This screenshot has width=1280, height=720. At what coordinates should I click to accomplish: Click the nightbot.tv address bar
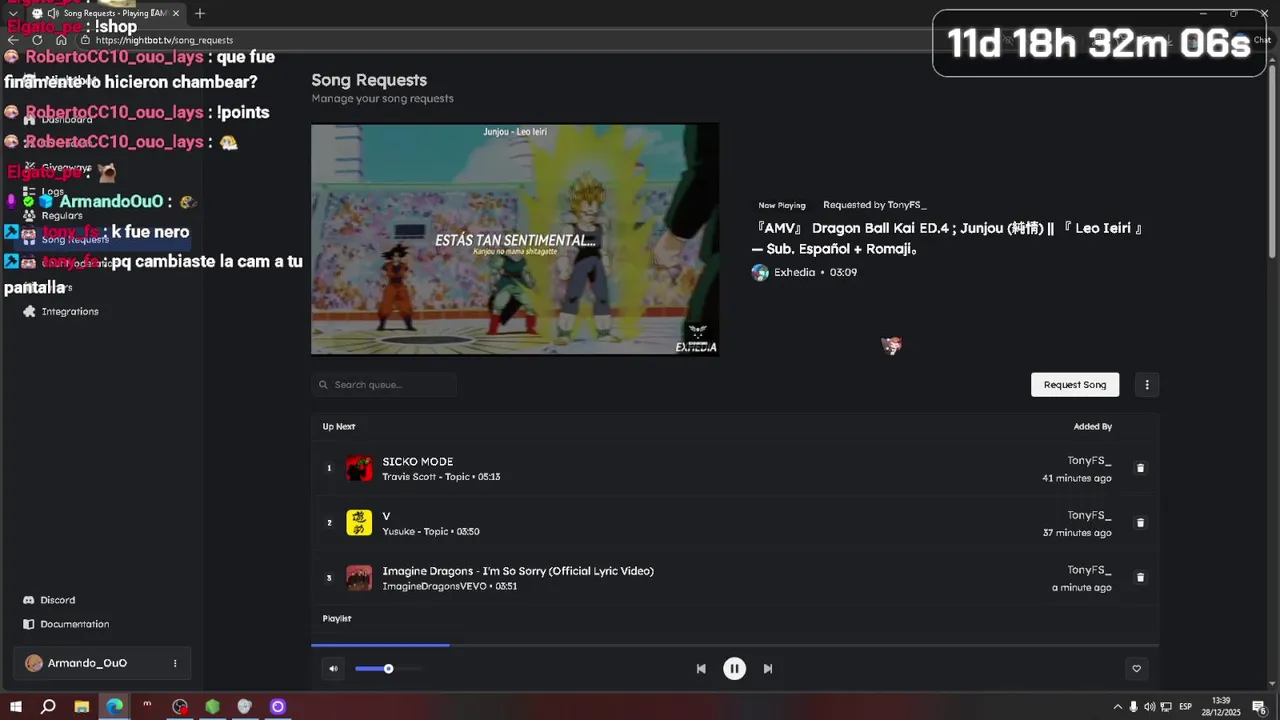click(164, 40)
